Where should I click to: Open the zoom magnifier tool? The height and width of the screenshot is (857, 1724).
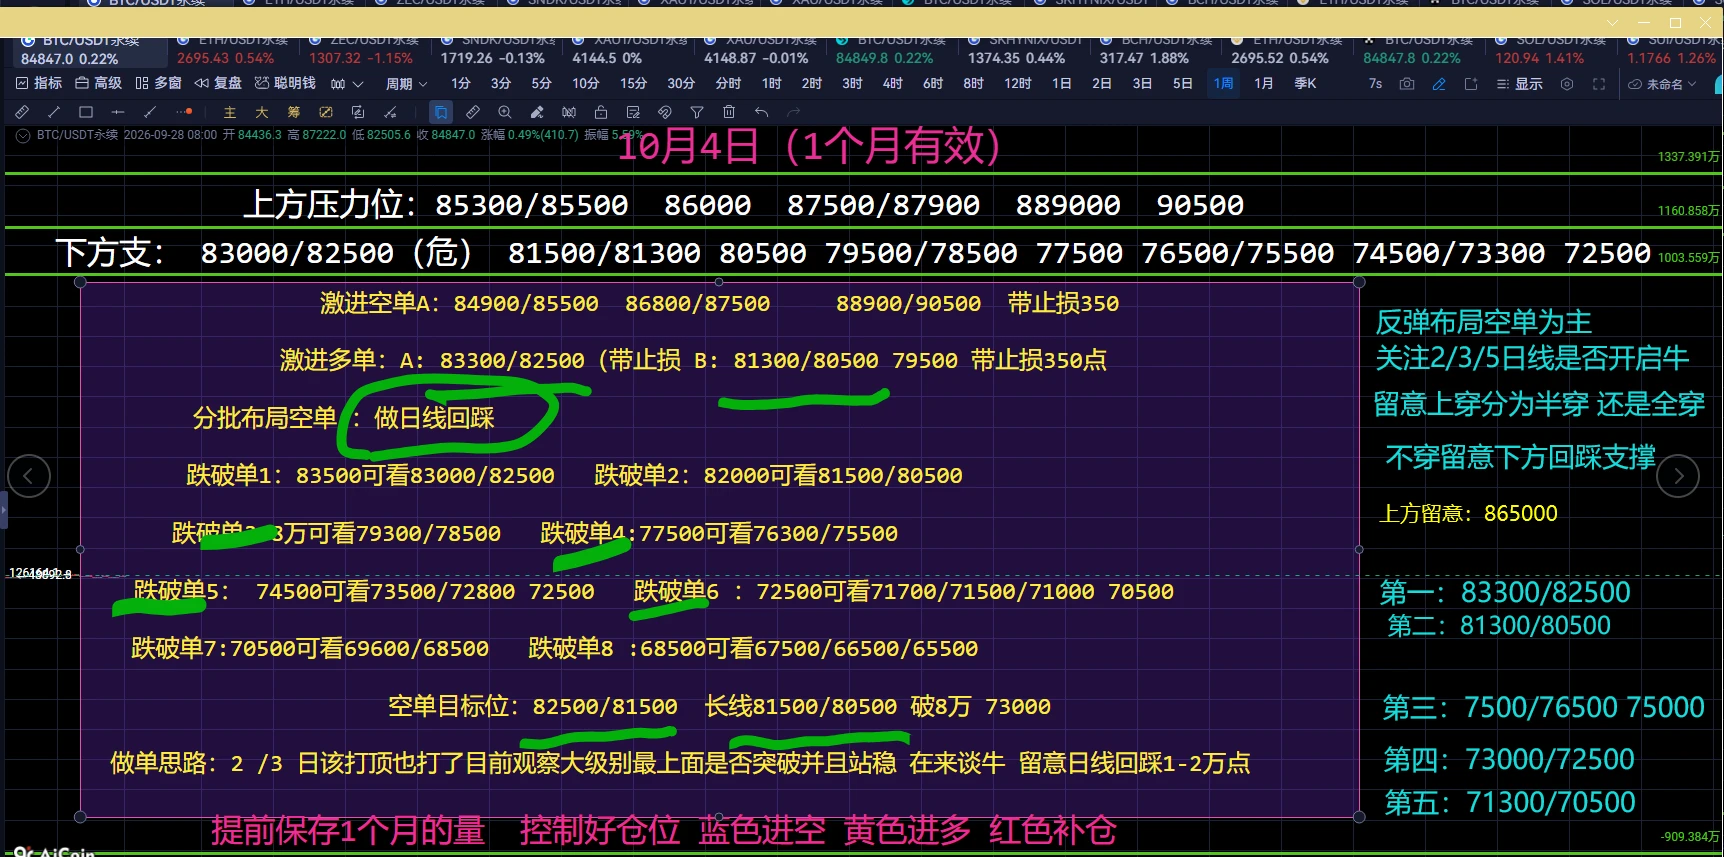(505, 112)
